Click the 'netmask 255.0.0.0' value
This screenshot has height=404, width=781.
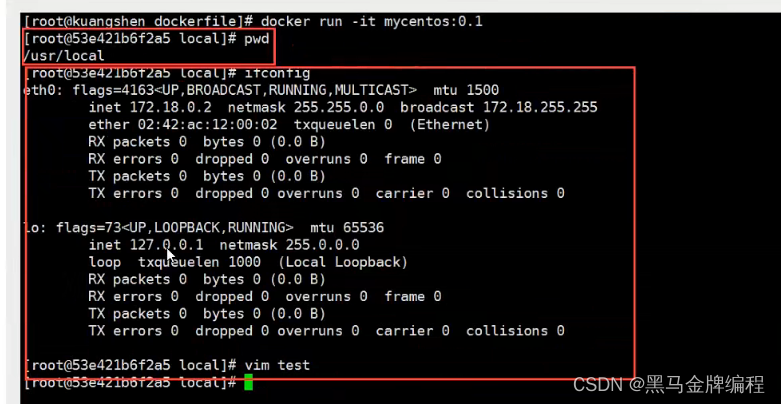(x=289, y=245)
